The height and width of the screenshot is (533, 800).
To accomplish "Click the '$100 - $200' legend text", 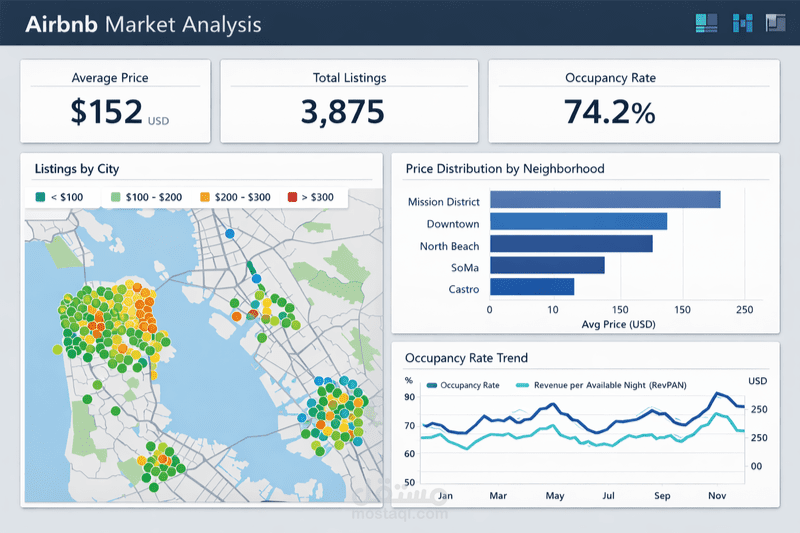I will point(154,197).
